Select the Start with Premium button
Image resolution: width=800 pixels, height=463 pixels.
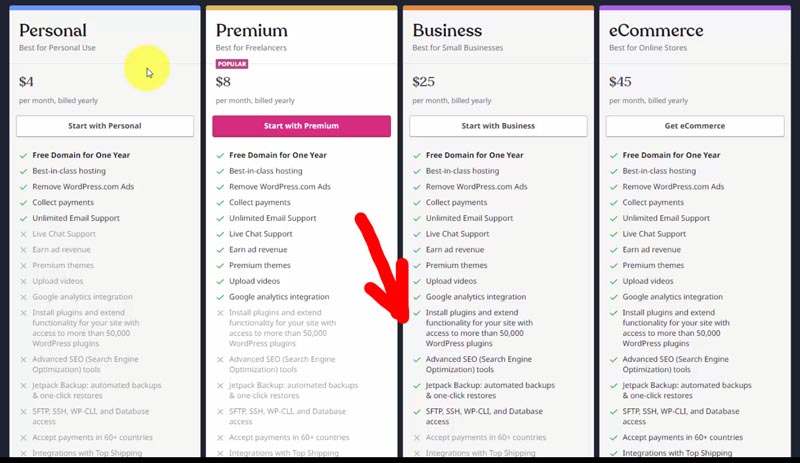(x=302, y=126)
